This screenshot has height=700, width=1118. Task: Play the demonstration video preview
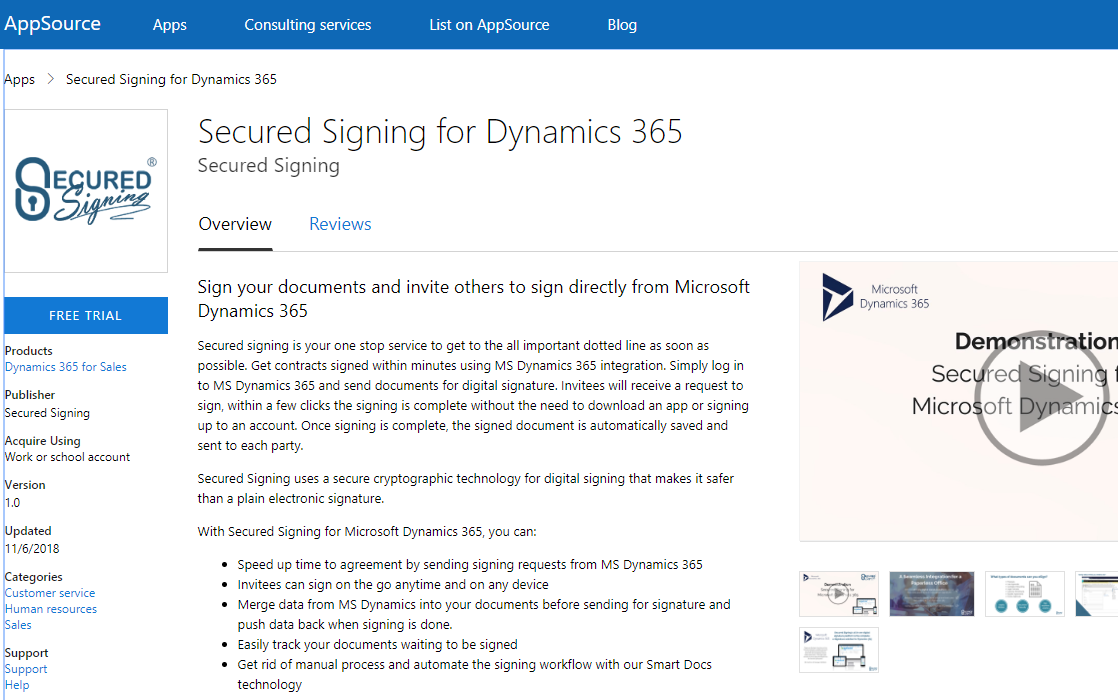[1040, 398]
